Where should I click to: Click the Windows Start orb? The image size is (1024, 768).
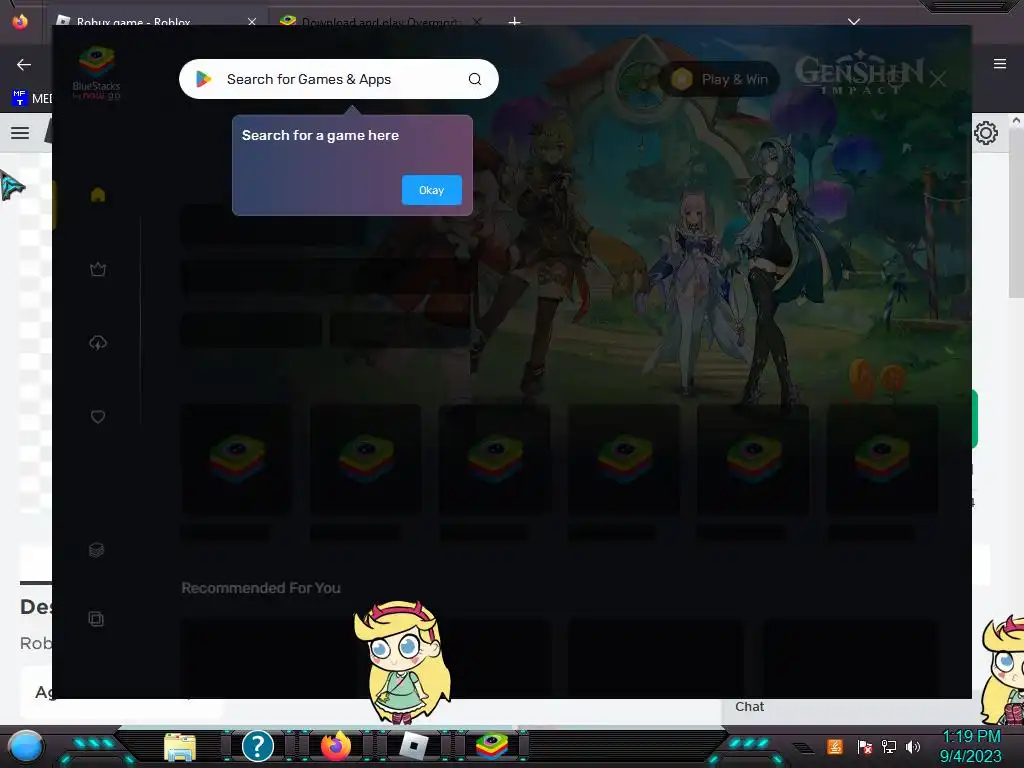25,746
